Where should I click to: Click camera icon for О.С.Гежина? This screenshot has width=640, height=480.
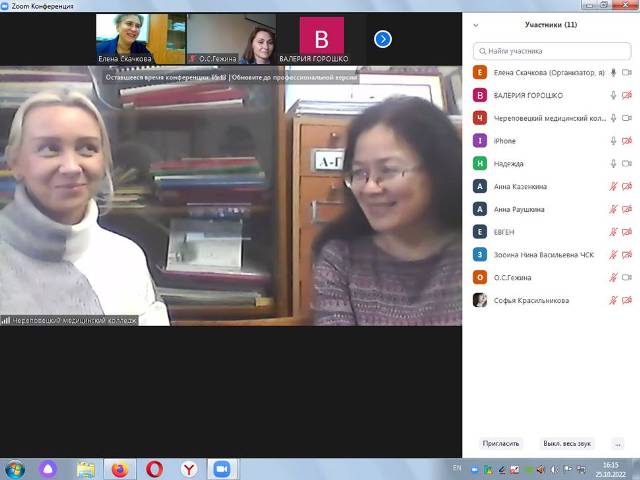click(627, 278)
